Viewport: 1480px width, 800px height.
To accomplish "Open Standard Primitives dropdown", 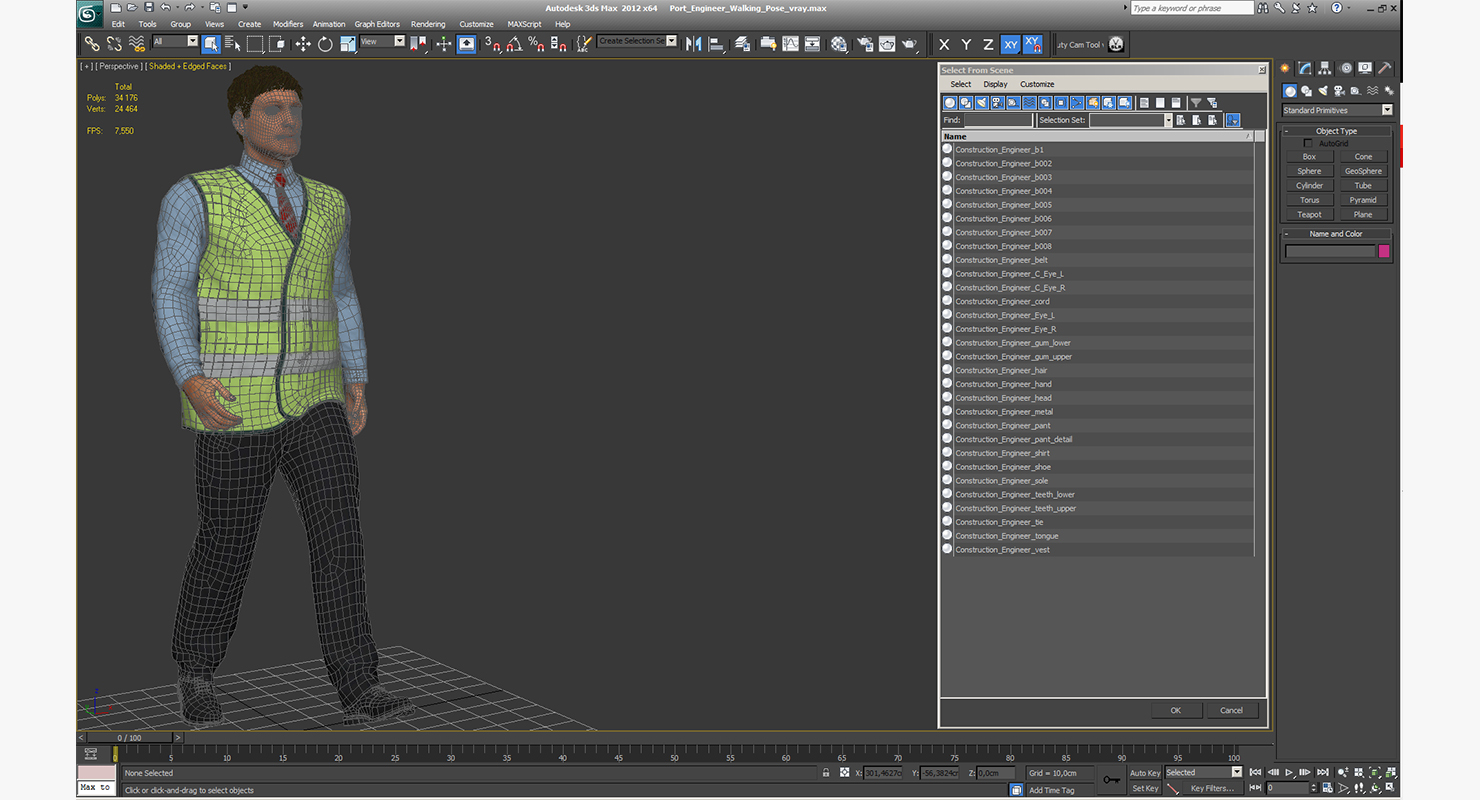I will pyautogui.click(x=1337, y=110).
